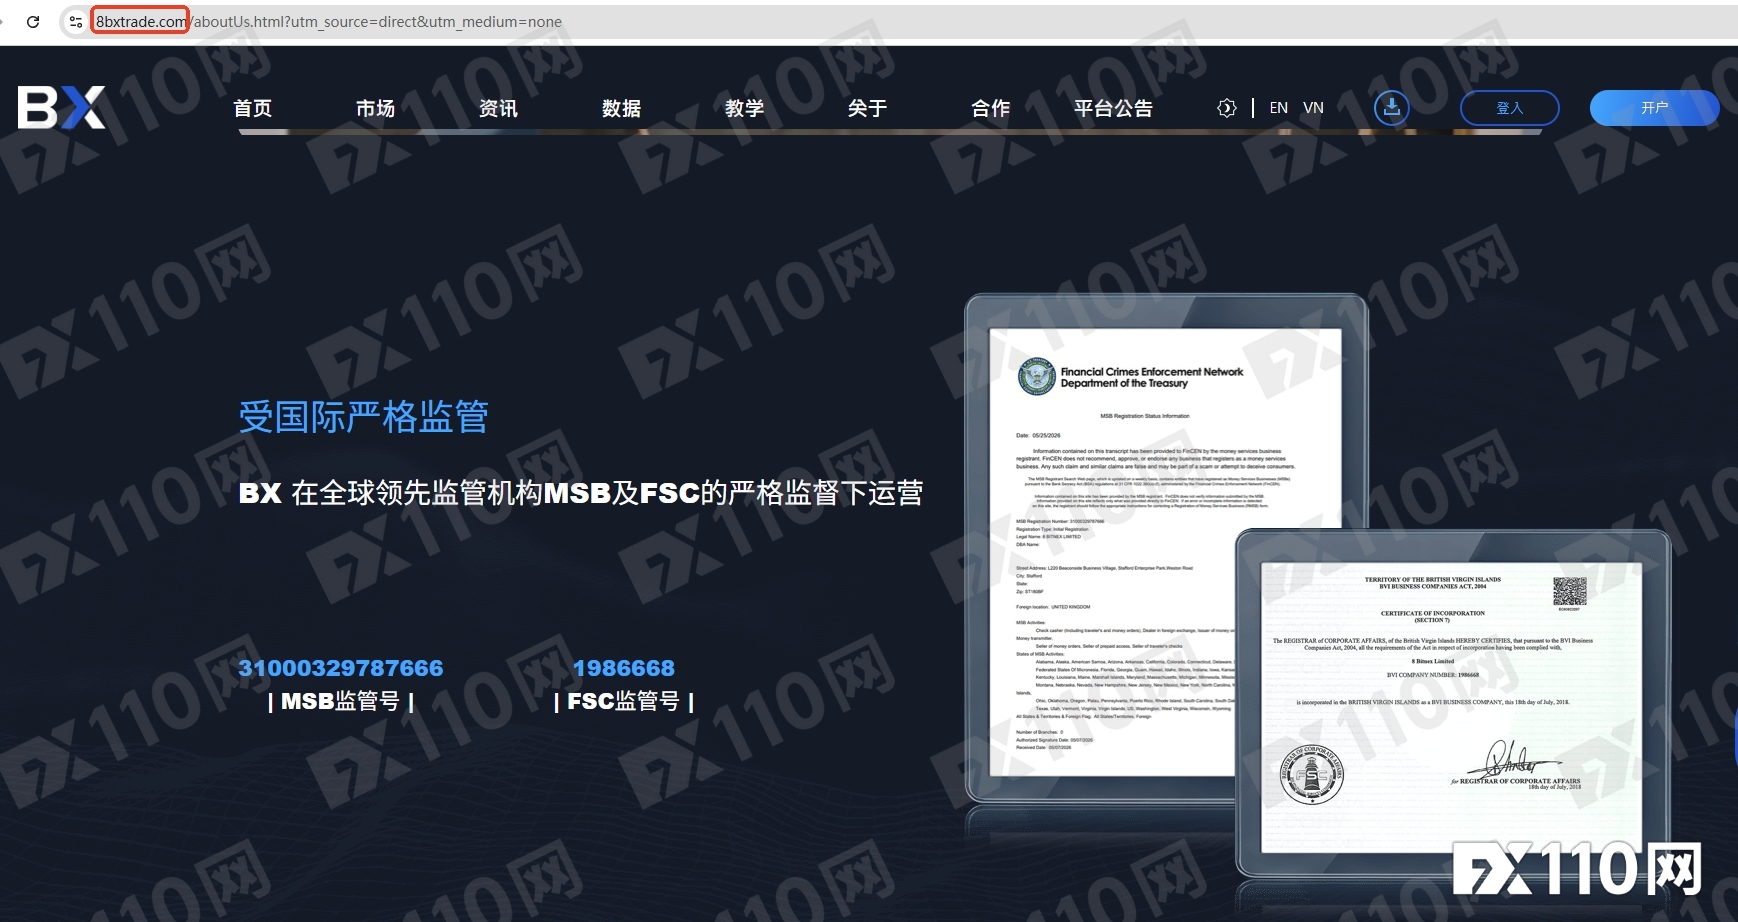Click the QR code on BVI certificate

tap(1570, 591)
